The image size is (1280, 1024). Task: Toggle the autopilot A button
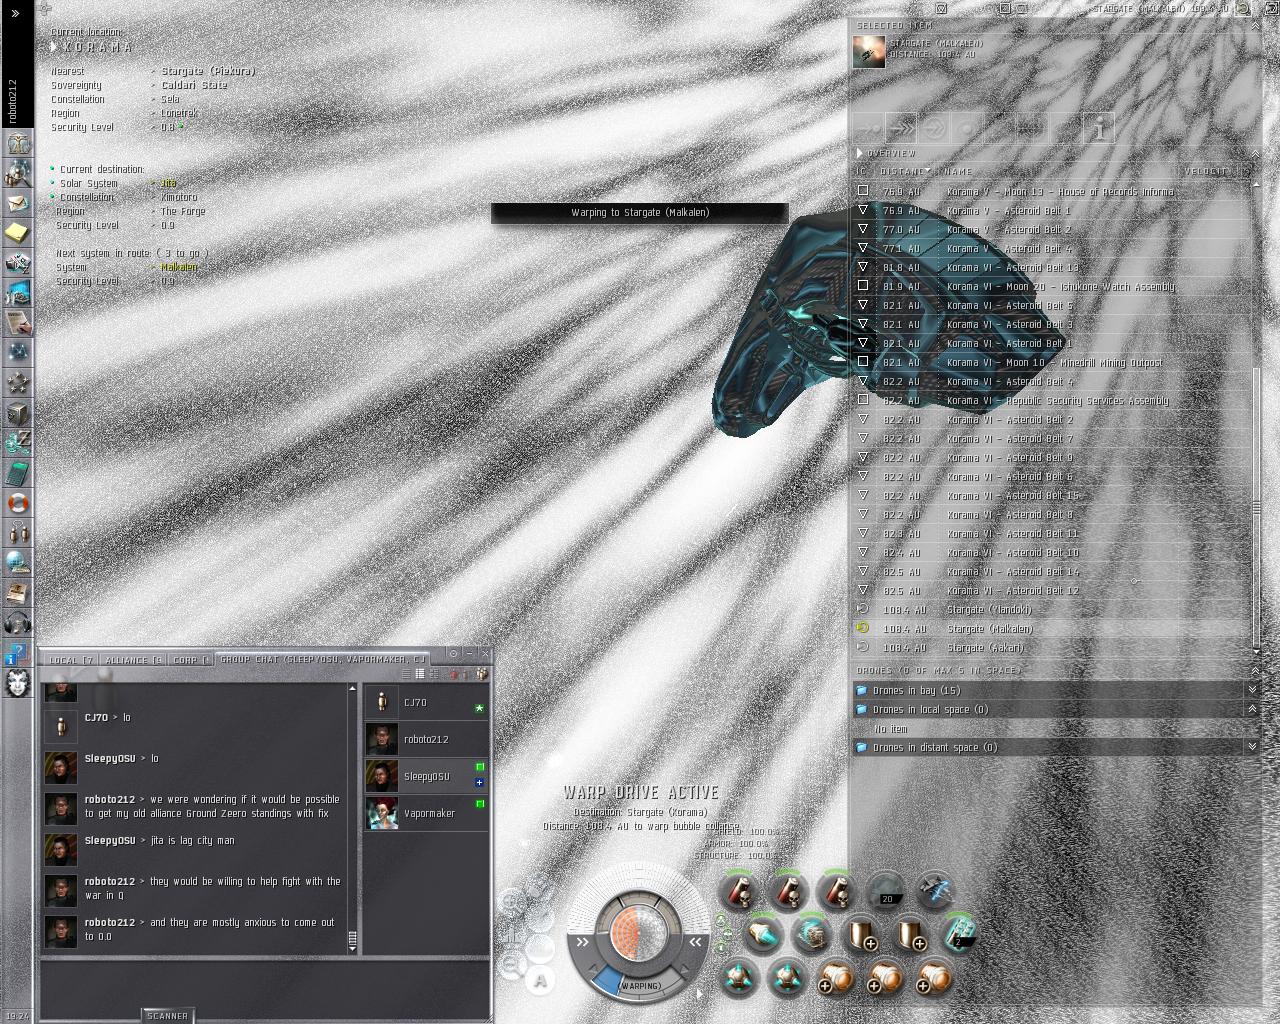pyautogui.click(x=540, y=981)
